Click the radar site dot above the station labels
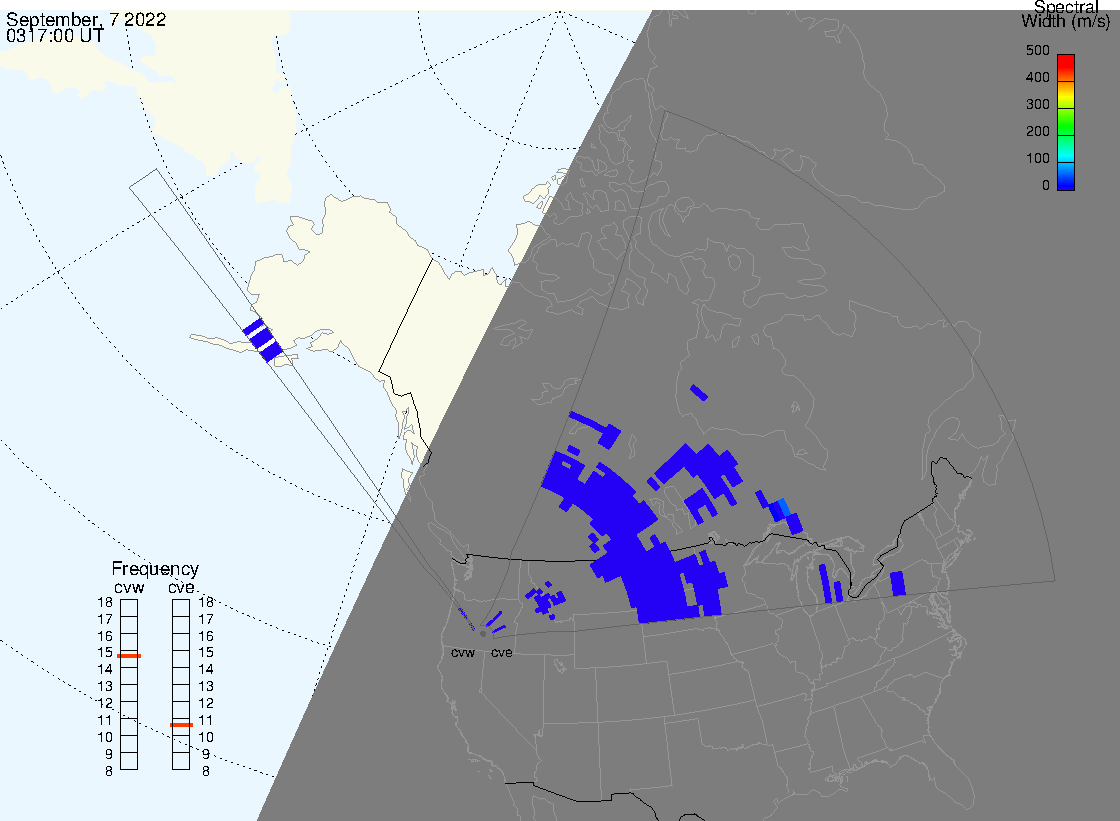 (x=484, y=634)
